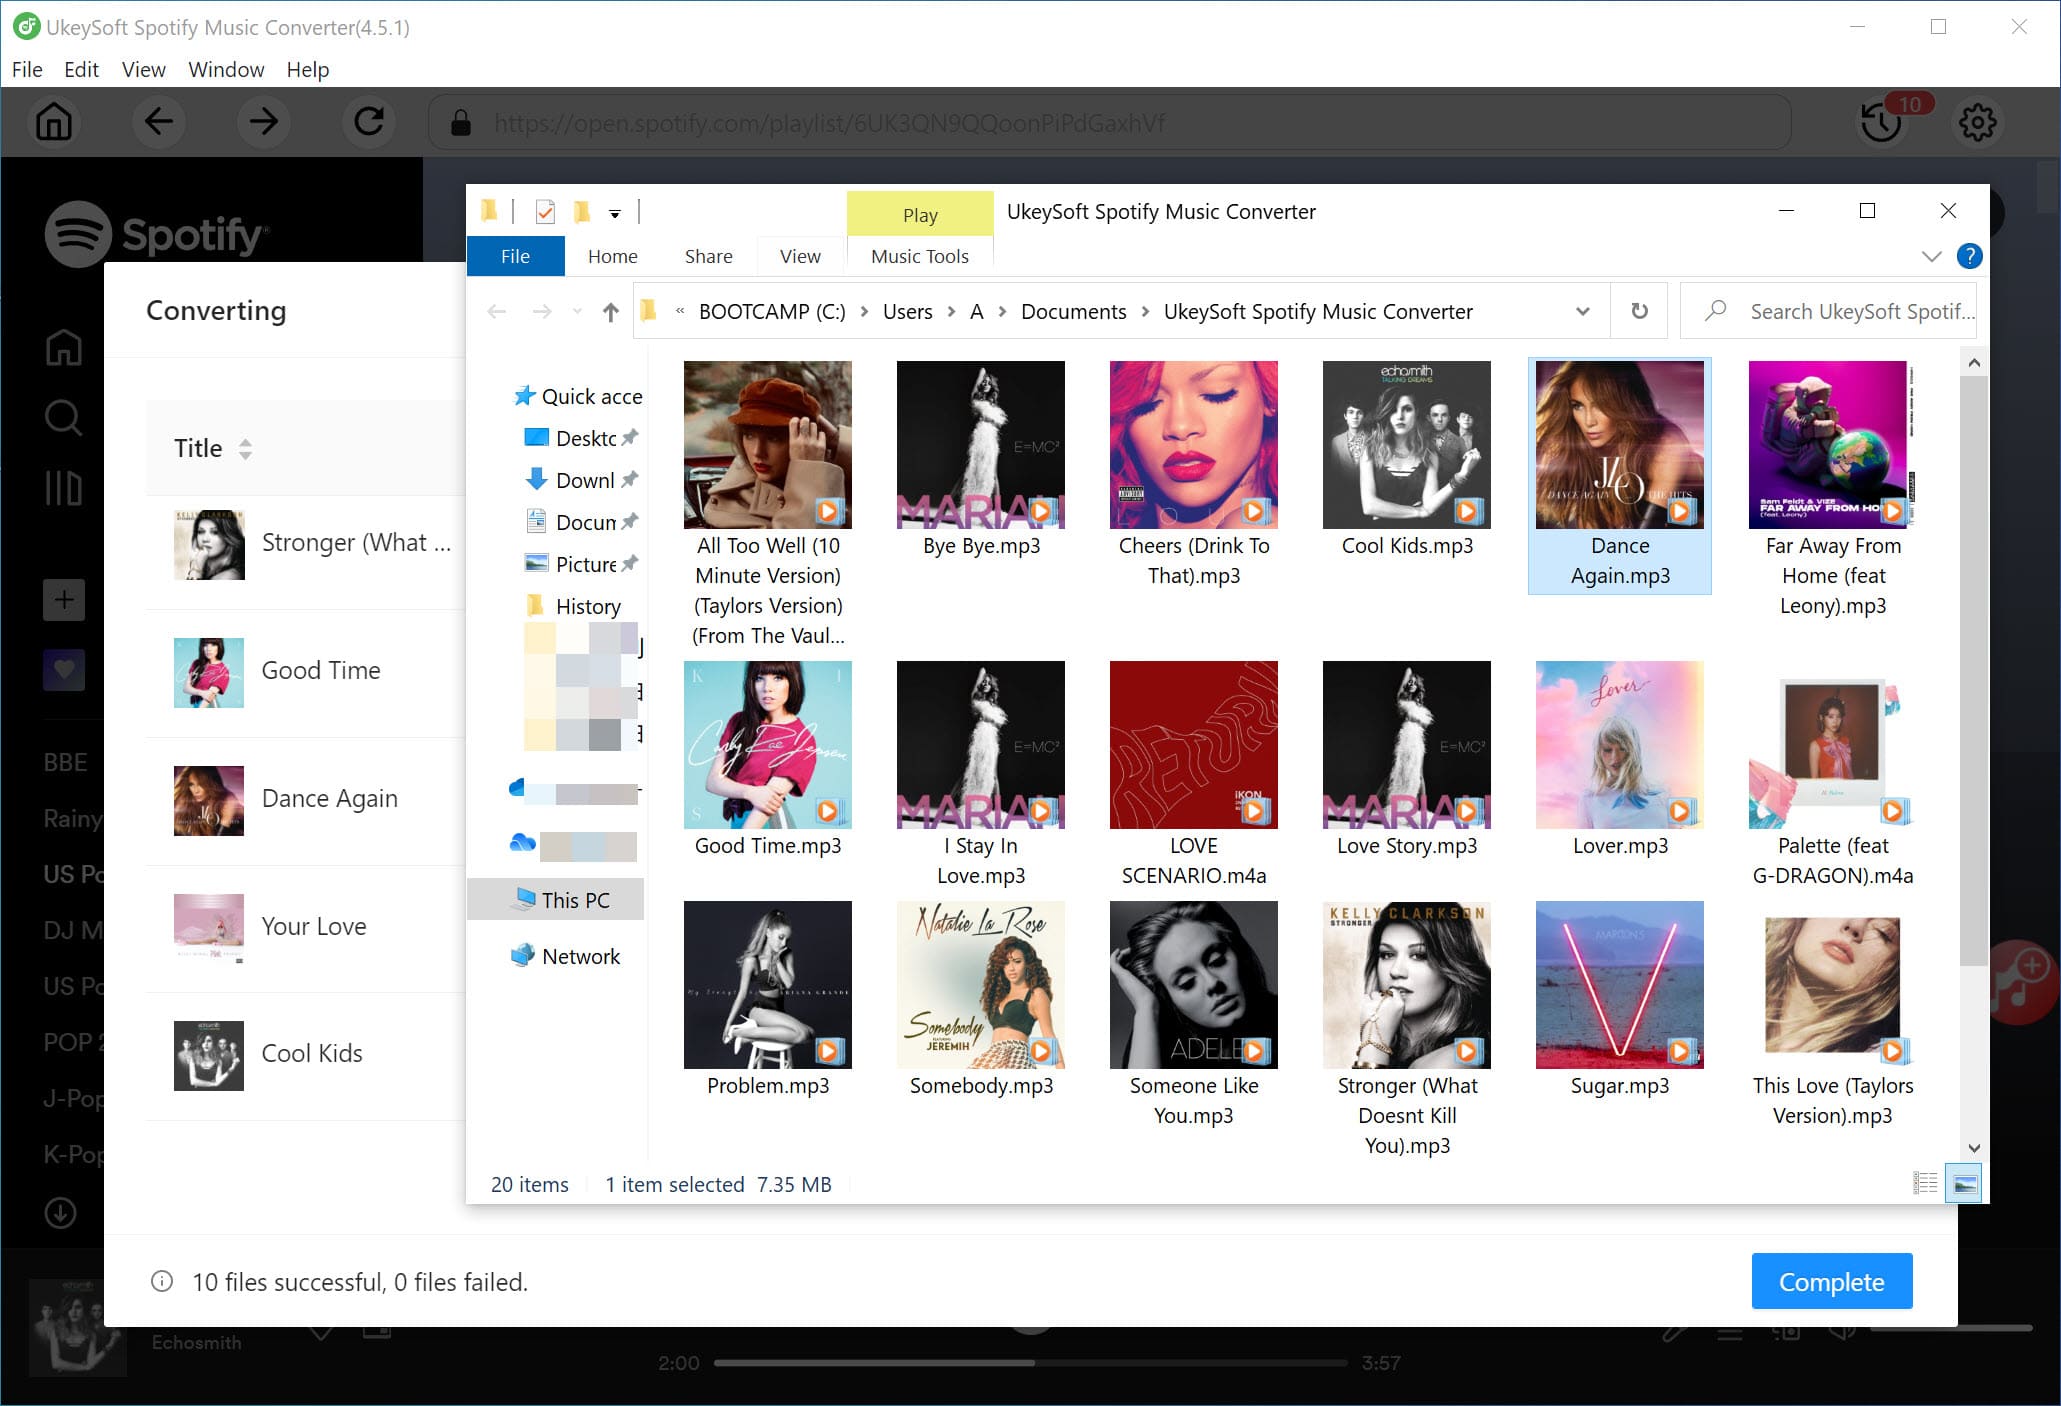
Task: Select the Music Tools ribbon tab
Action: pyautogui.click(x=918, y=255)
